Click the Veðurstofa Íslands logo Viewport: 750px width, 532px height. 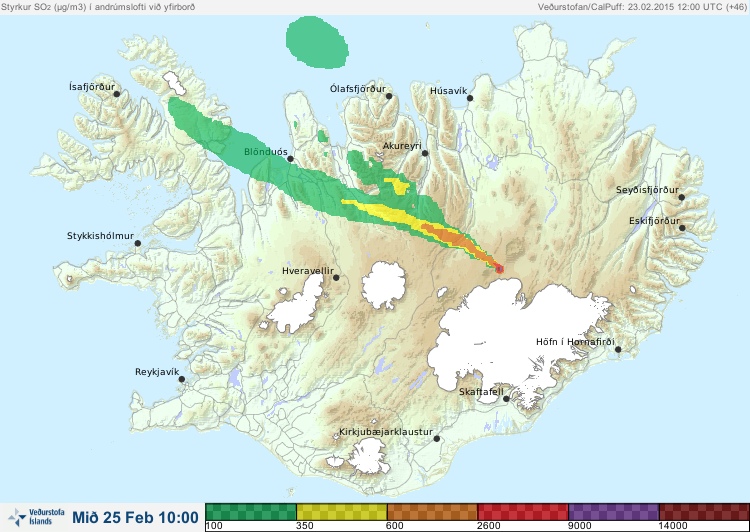36,517
